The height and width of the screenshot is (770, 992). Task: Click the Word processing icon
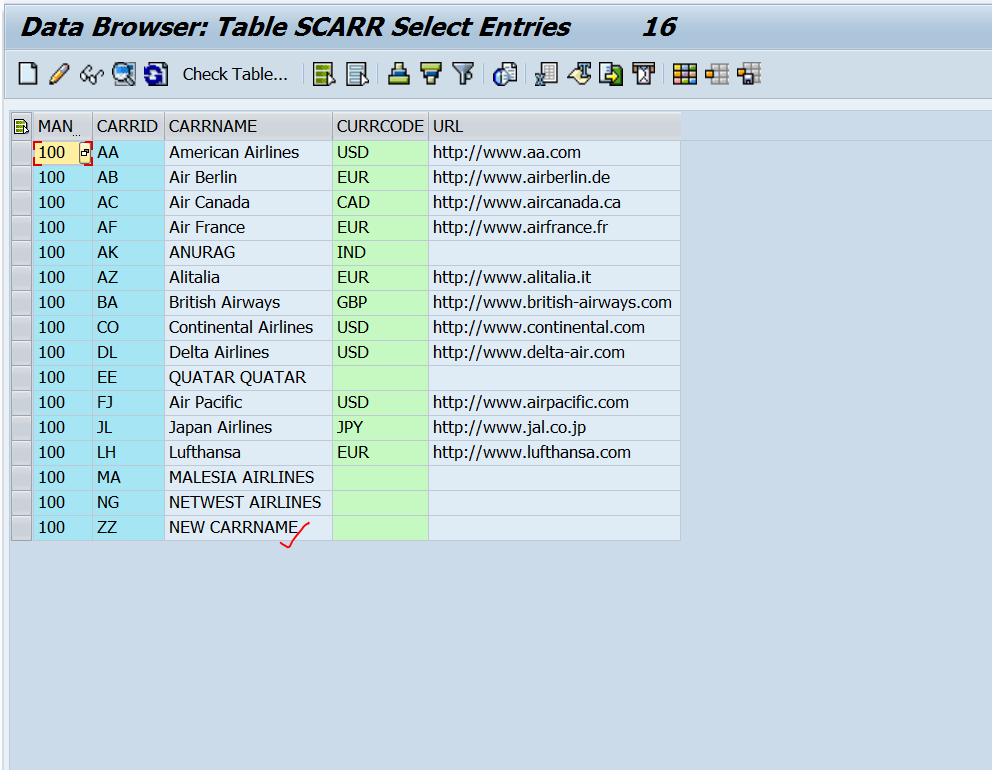(580, 74)
